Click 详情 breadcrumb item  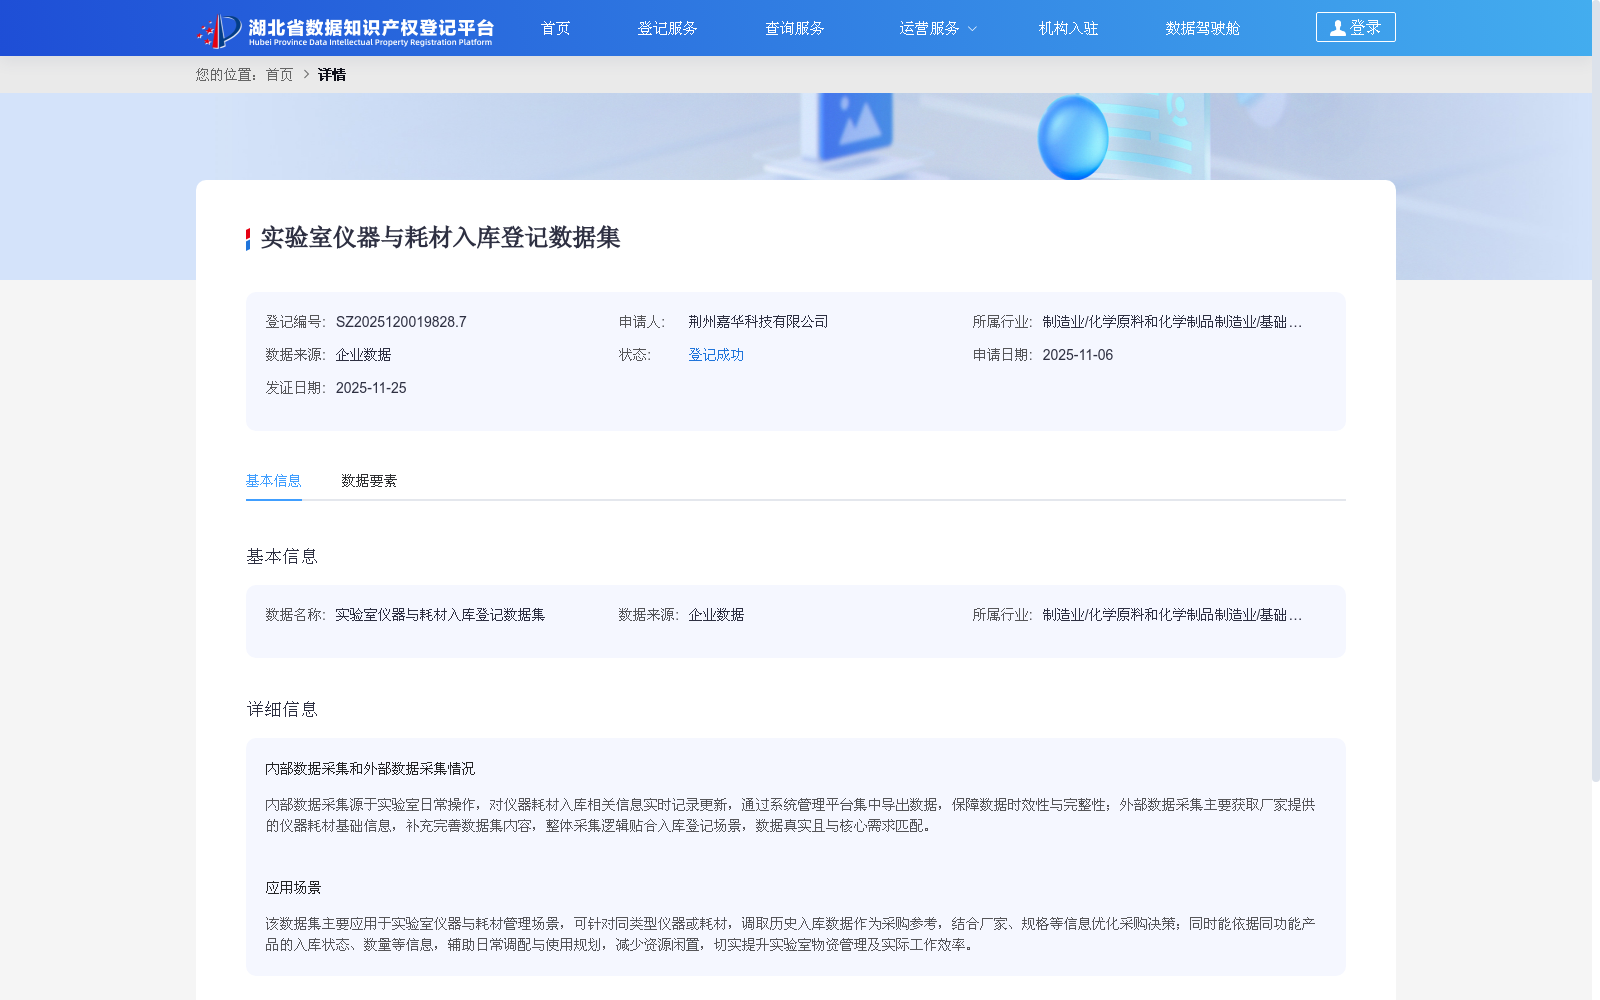tap(332, 75)
